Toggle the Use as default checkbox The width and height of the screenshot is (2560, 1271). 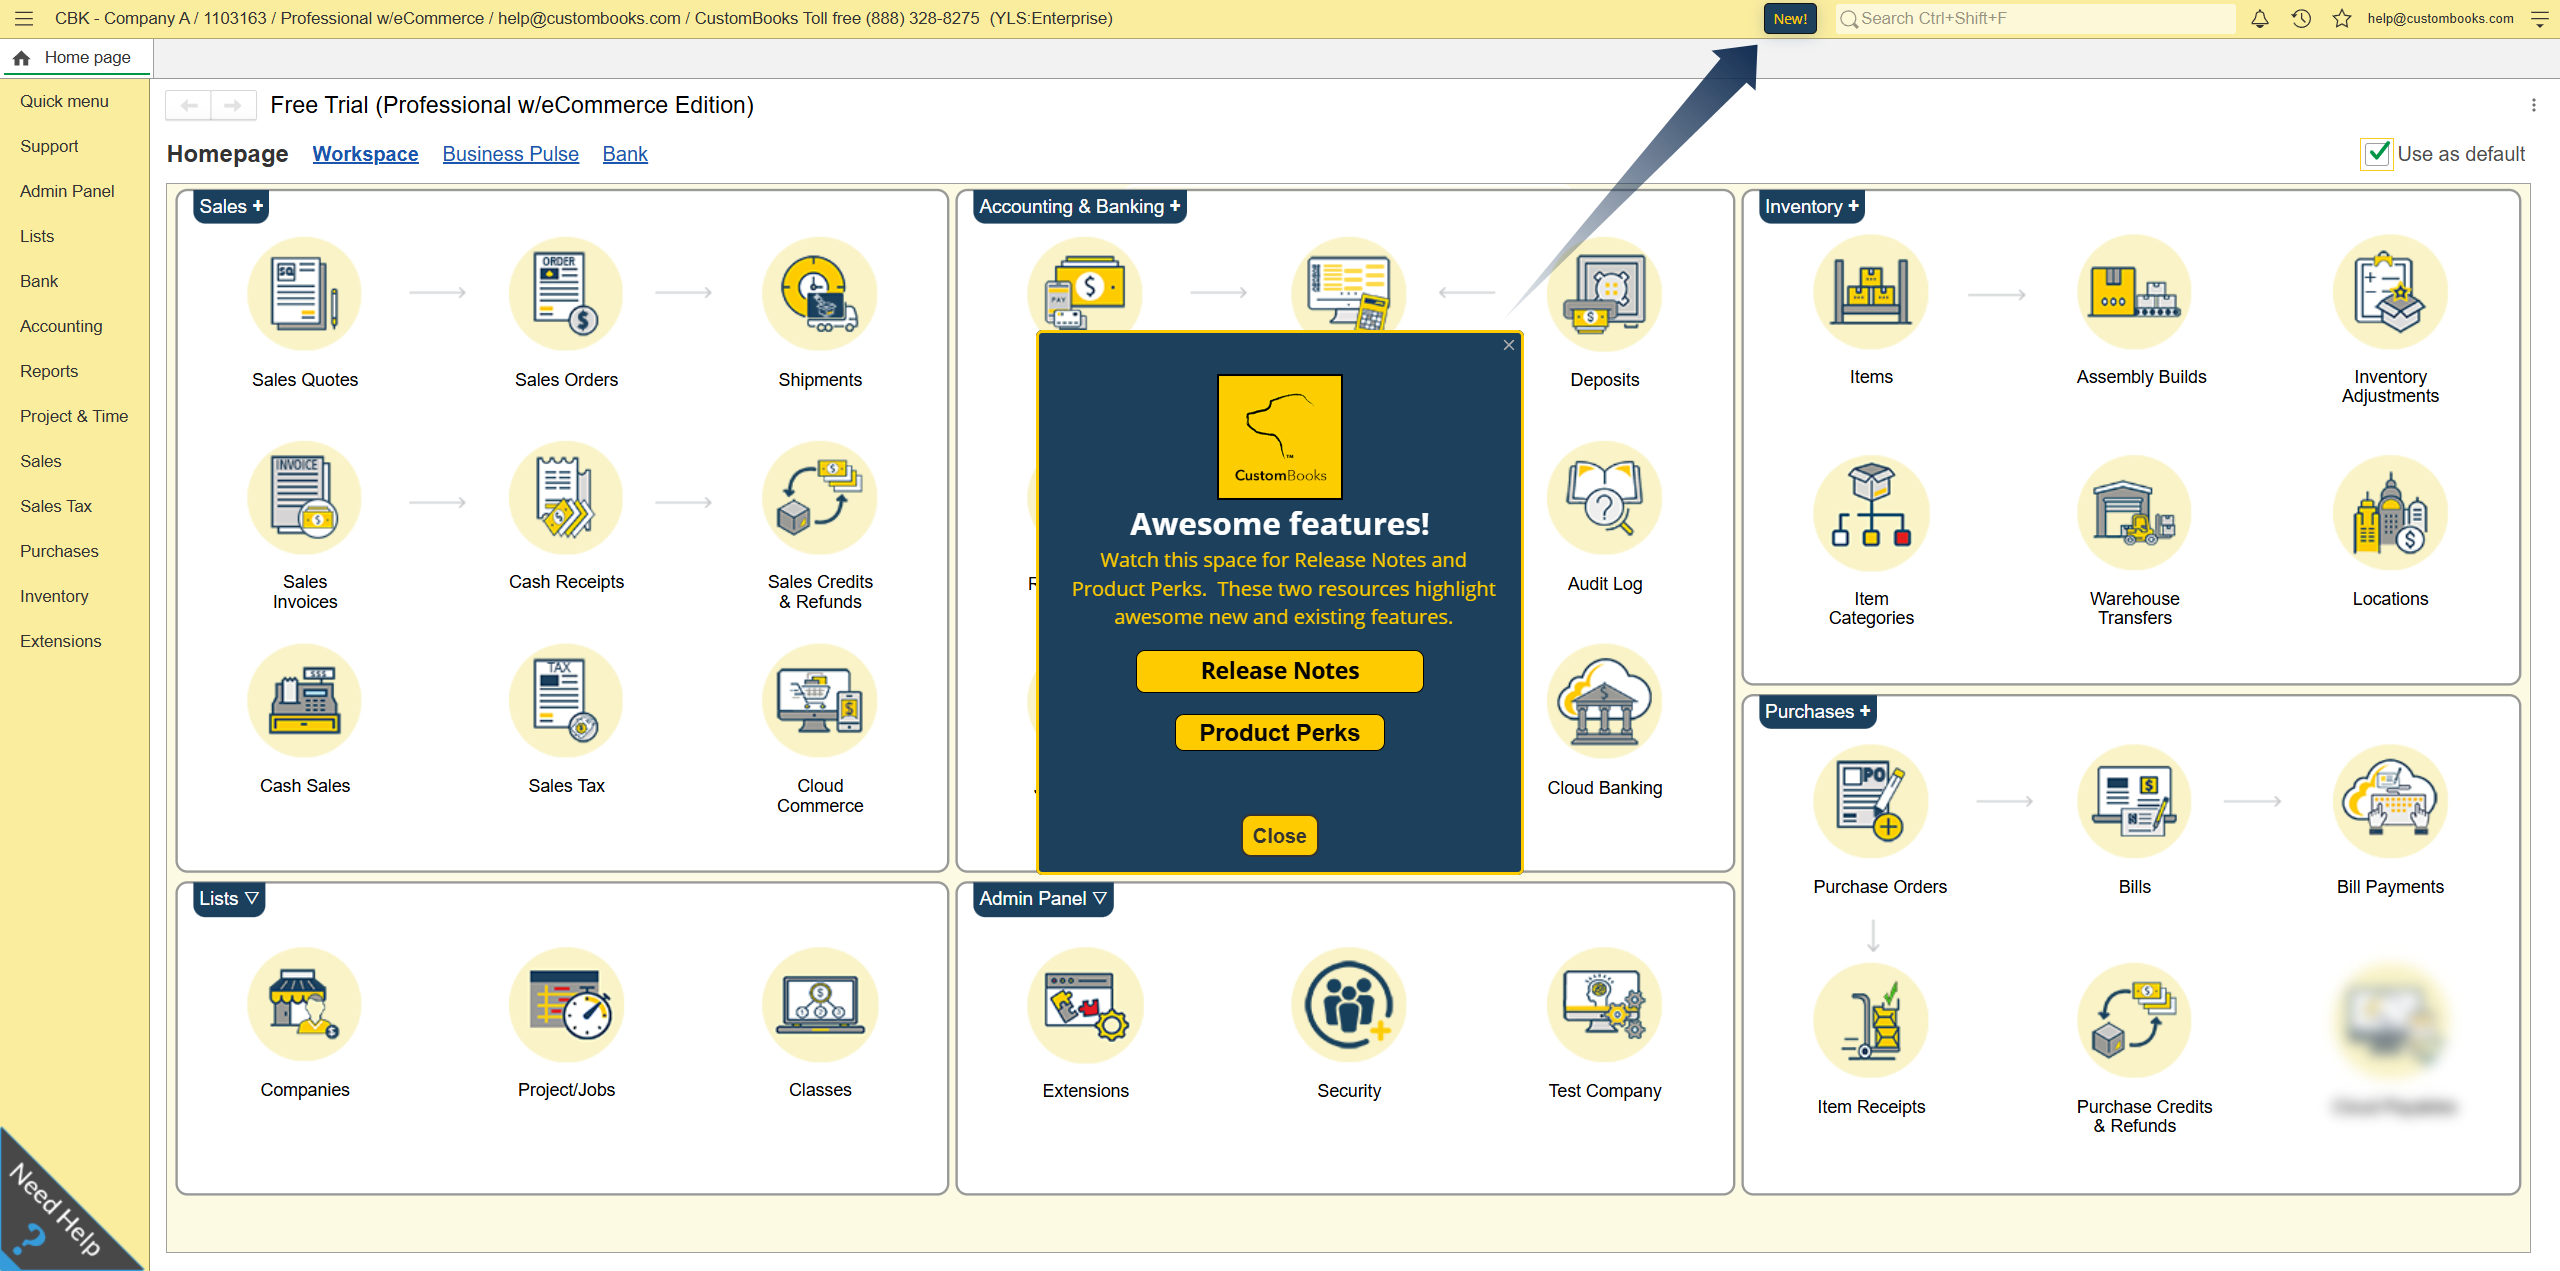point(2376,154)
